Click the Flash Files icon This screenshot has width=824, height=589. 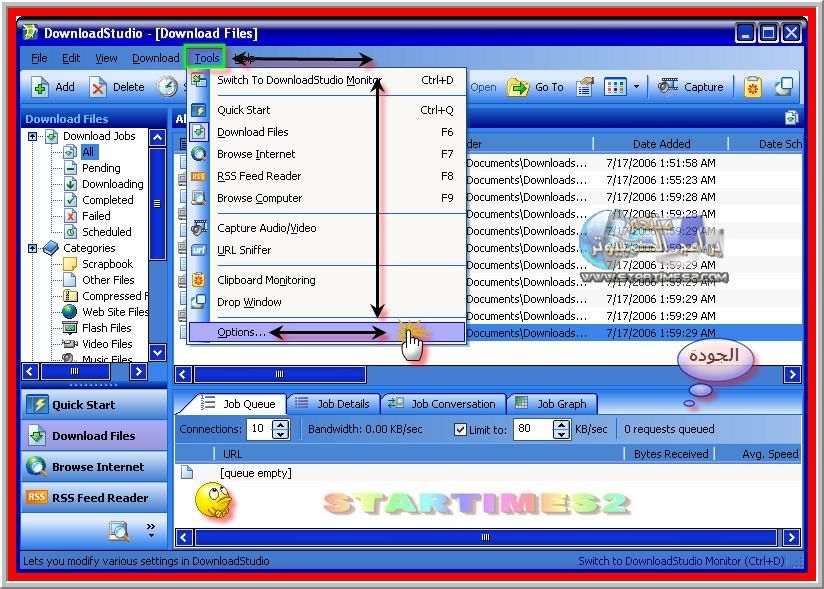70,328
